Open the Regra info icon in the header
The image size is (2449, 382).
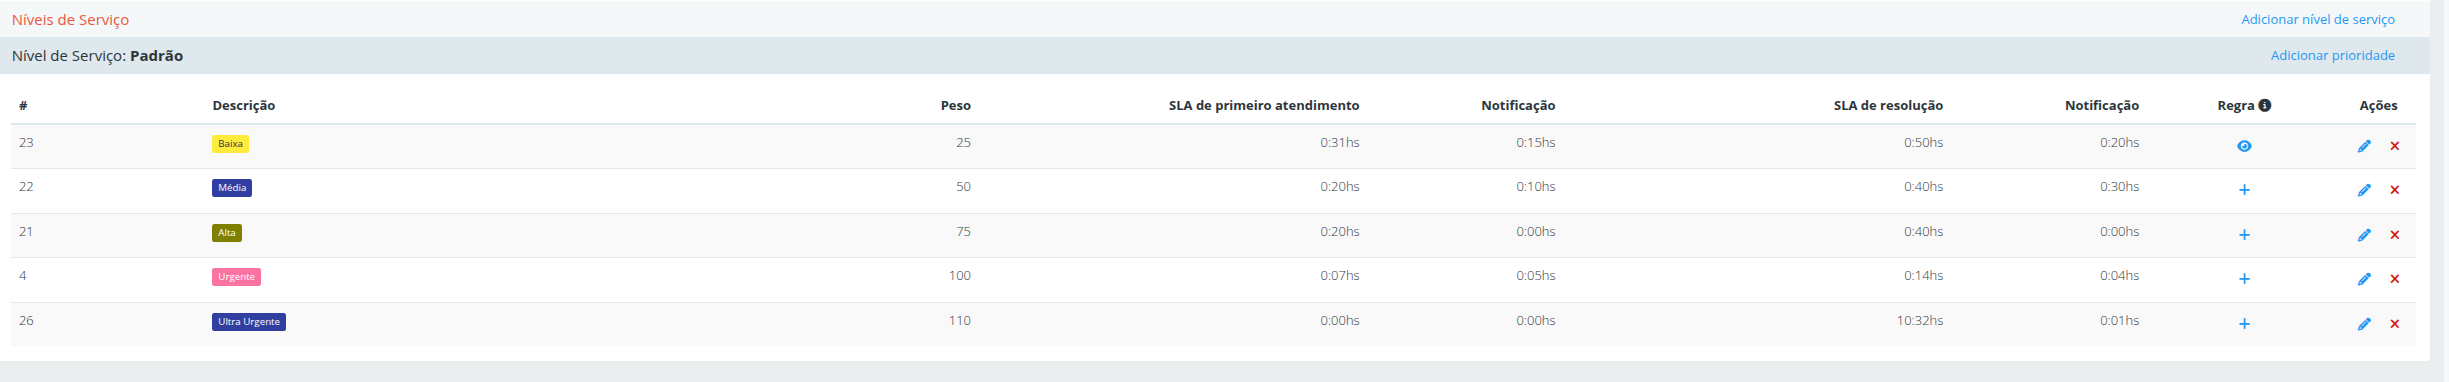[x=2265, y=105]
